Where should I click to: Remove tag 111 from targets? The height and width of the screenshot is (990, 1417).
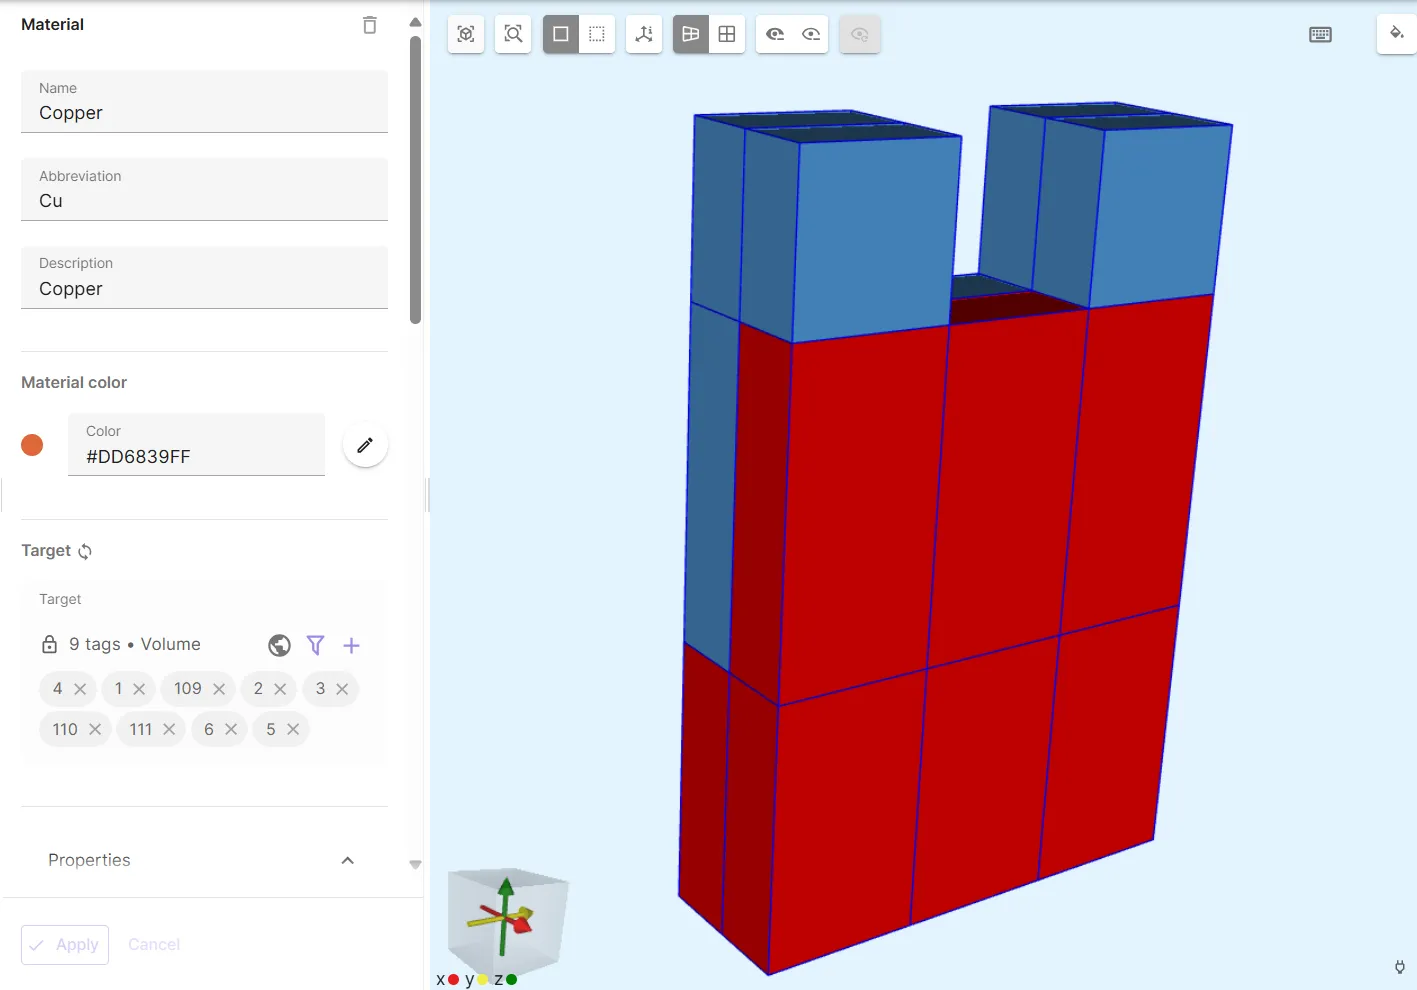point(169,729)
